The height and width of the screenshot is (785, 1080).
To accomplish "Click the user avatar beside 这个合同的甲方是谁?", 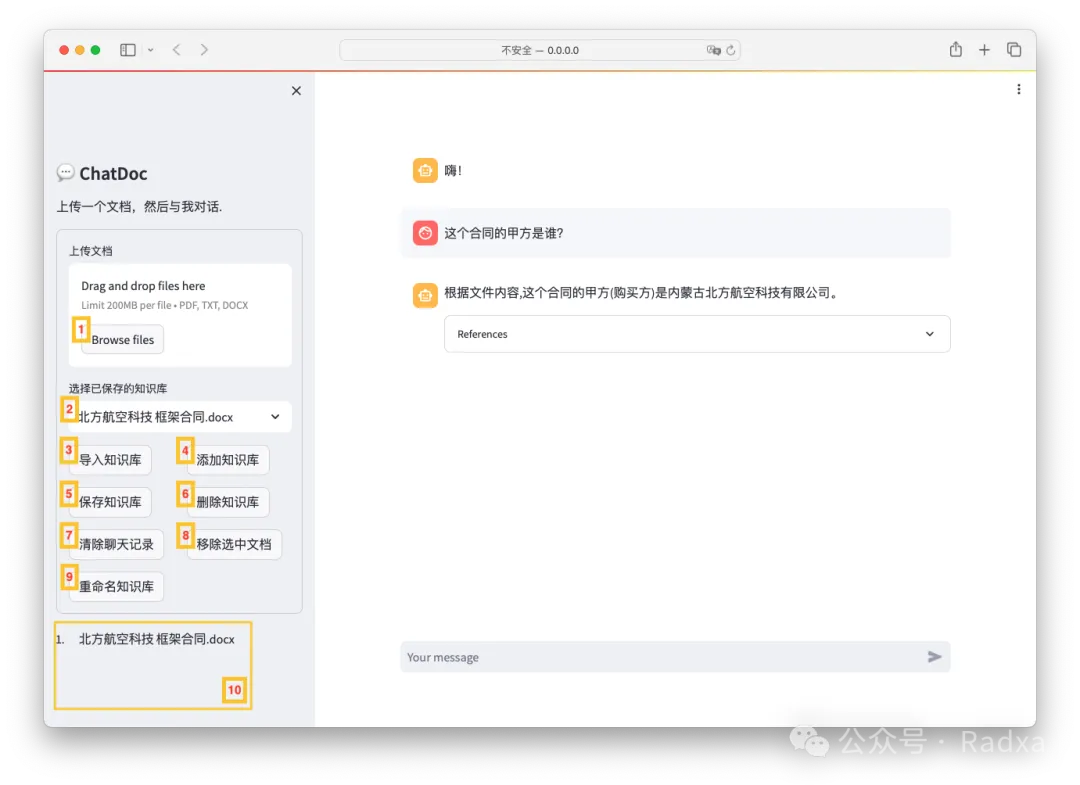I will pyautogui.click(x=425, y=233).
